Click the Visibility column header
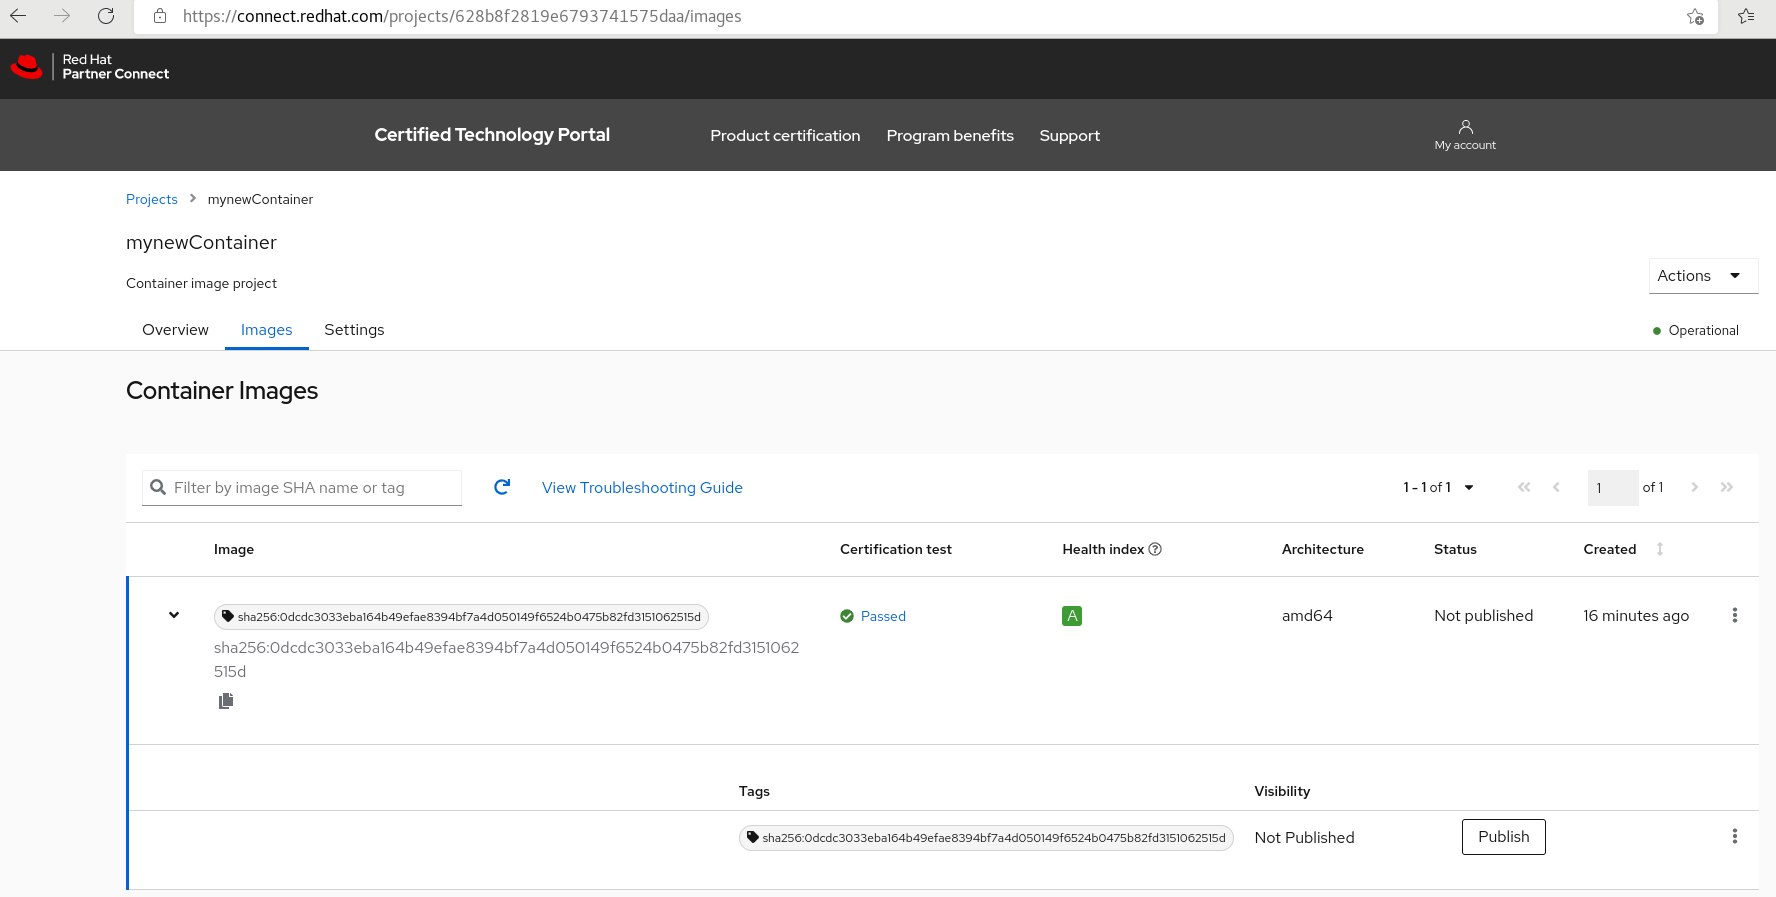1776x897 pixels. click(x=1282, y=791)
